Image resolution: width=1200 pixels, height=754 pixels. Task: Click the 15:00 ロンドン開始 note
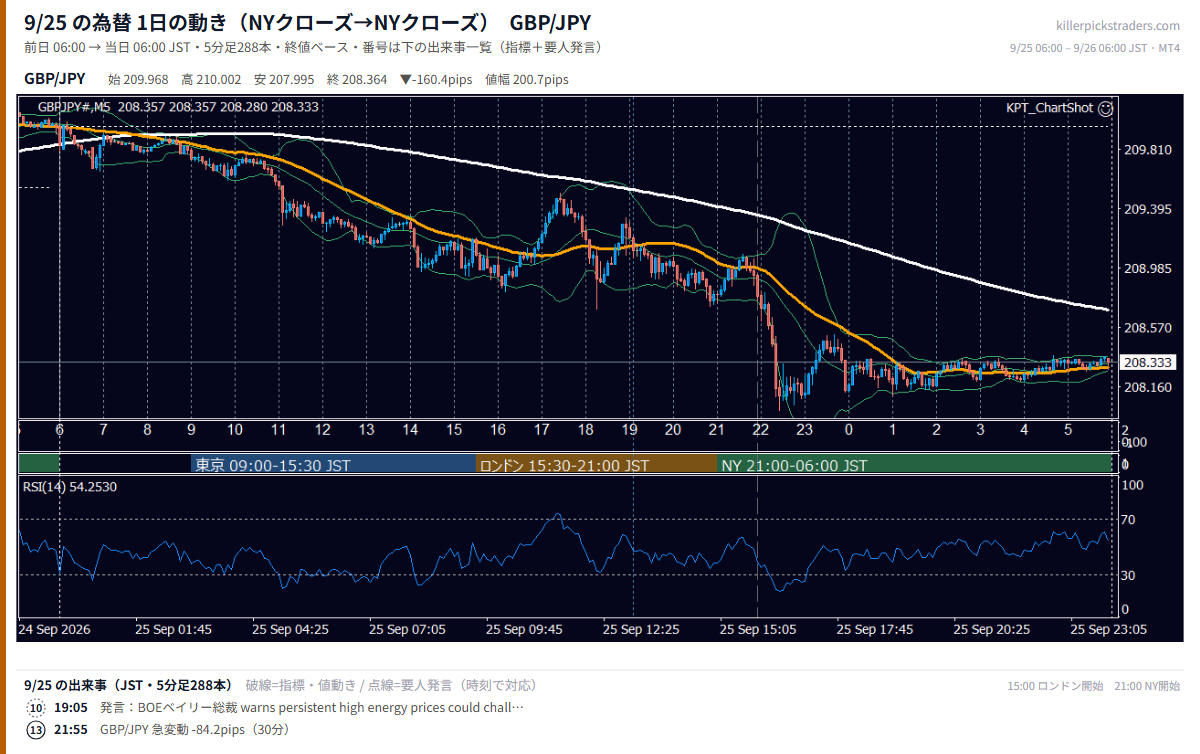pyautogui.click(x=1055, y=686)
